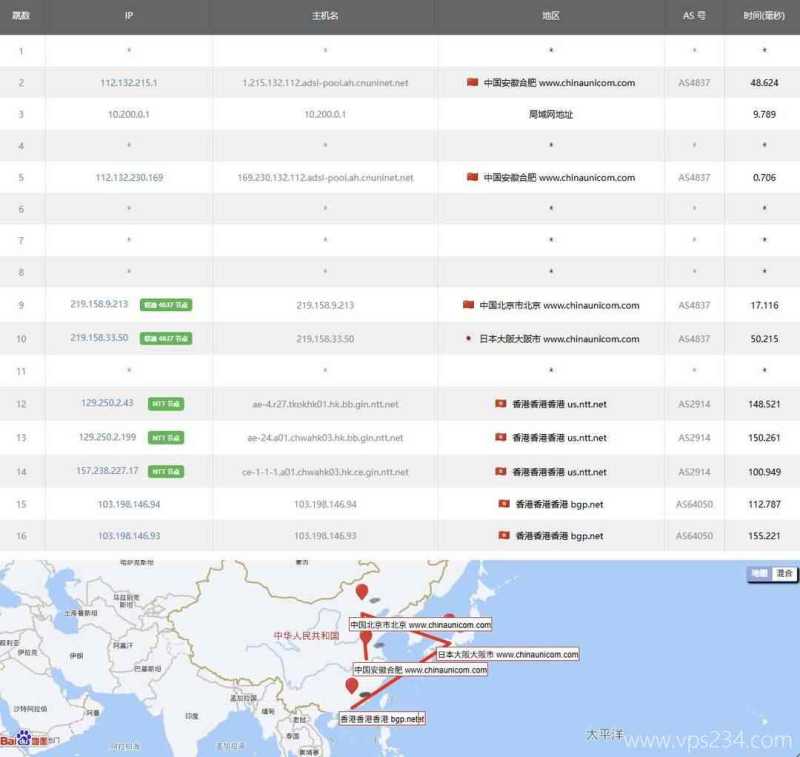Click the Baidu logo on the map
The width and height of the screenshot is (800, 757).
[x=22, y=740]
